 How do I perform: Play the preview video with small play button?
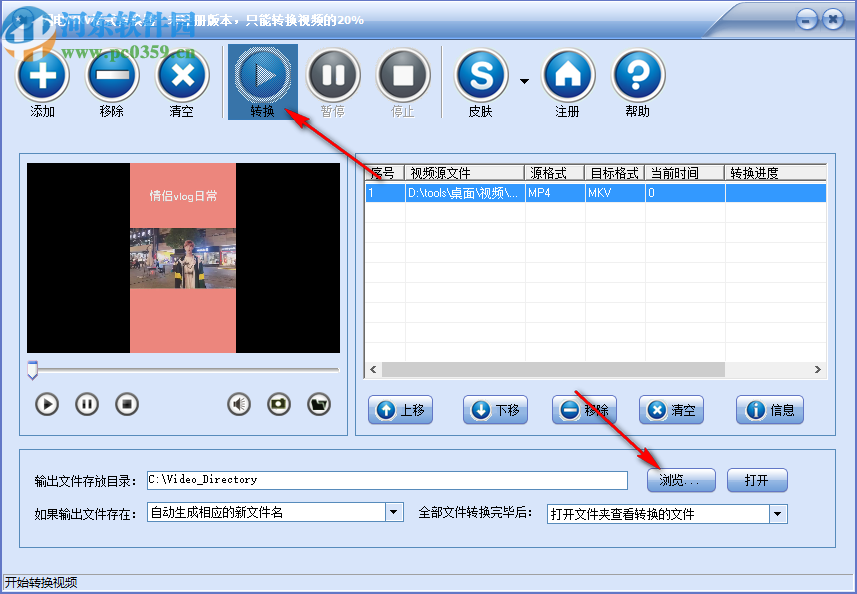(47, 404)
